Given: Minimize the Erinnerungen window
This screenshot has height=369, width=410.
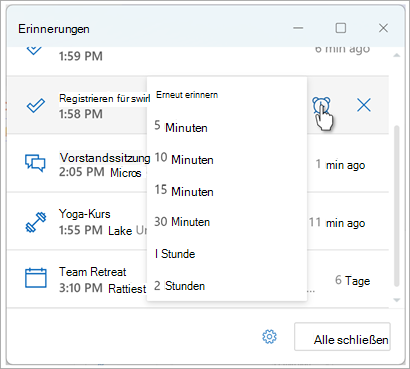Looking at the screenshot, I should (298, 28).
